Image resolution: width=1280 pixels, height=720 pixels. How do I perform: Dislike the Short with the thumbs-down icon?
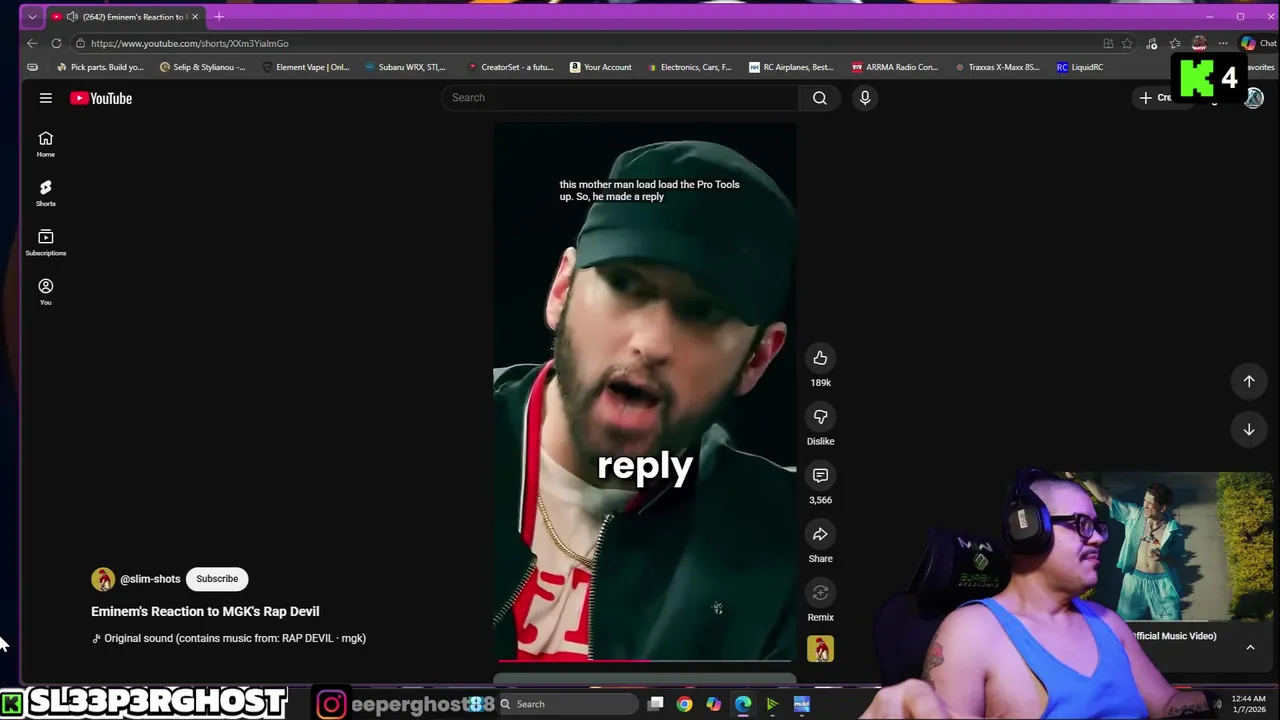click(820, 417)
